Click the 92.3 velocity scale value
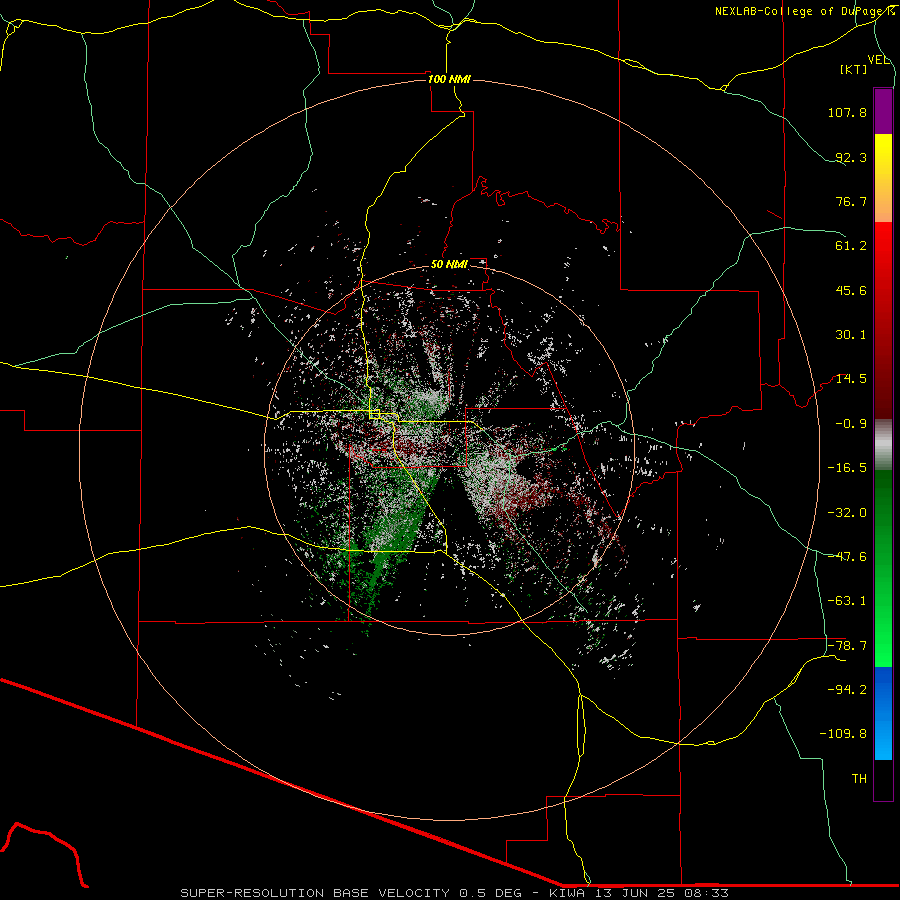This screenshot has width=900, height=900. (851, 157)
